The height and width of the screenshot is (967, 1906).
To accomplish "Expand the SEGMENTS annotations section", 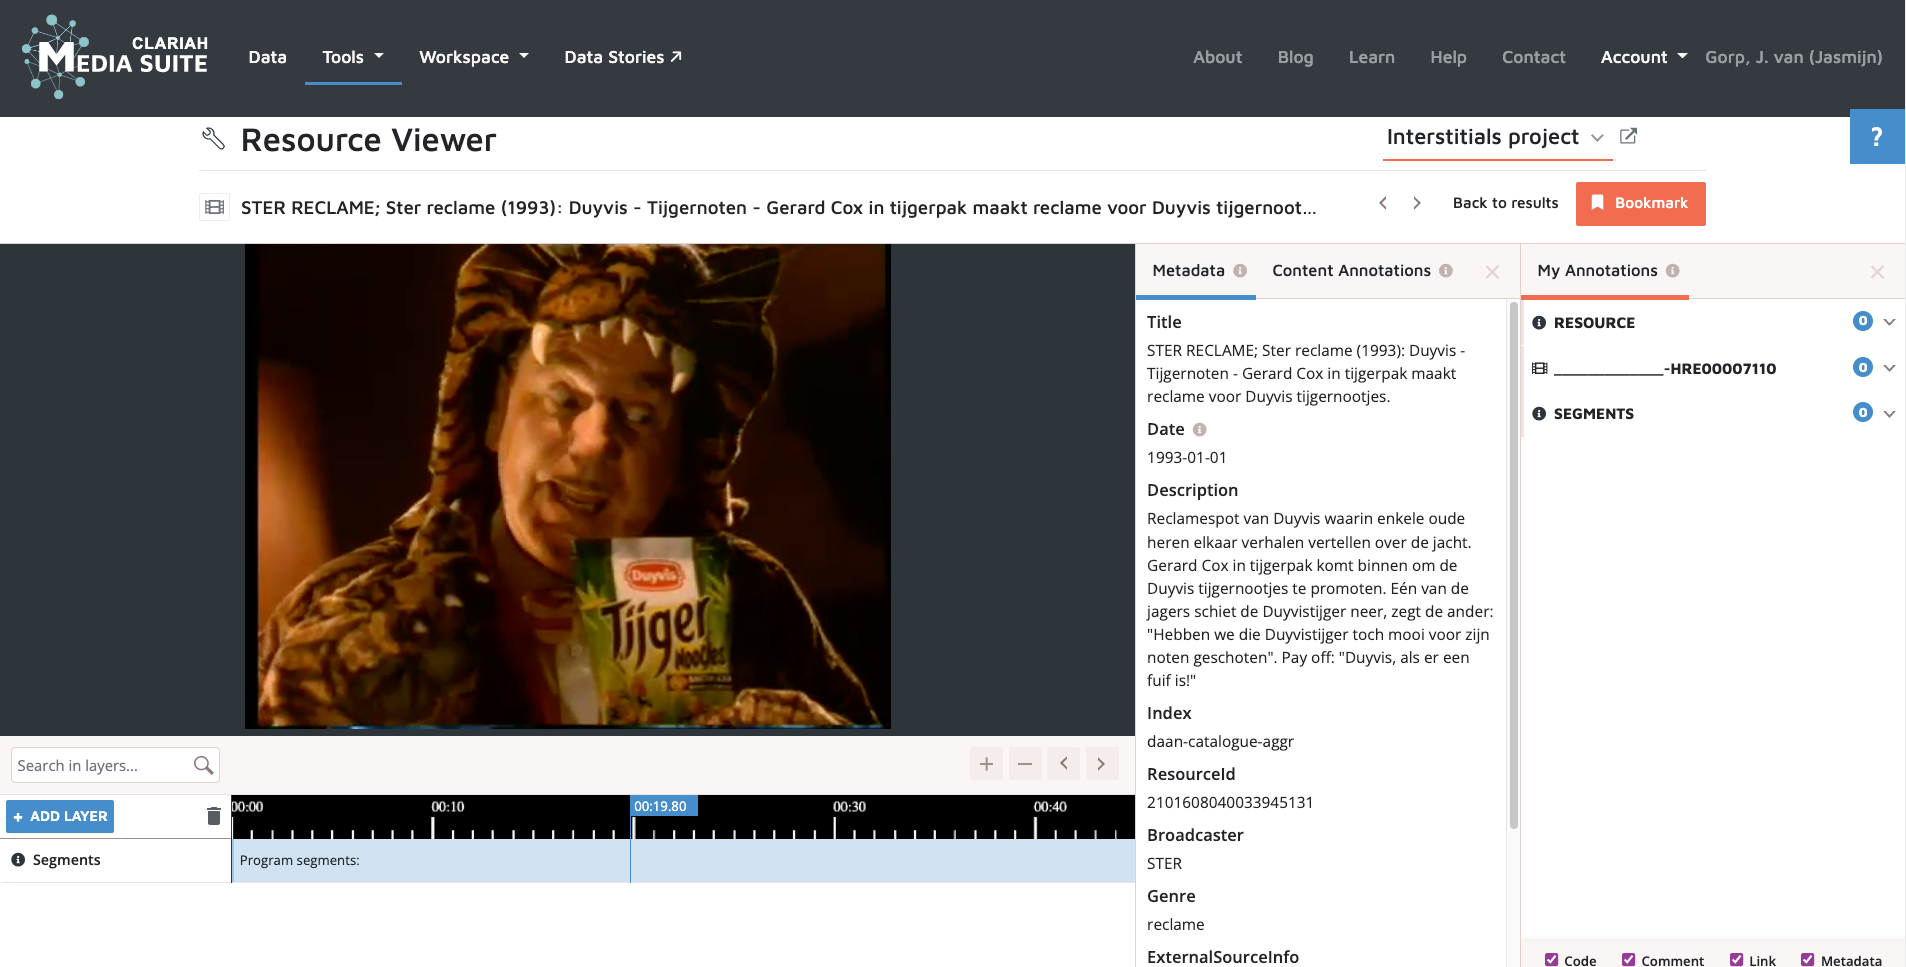I will 1889,413.
